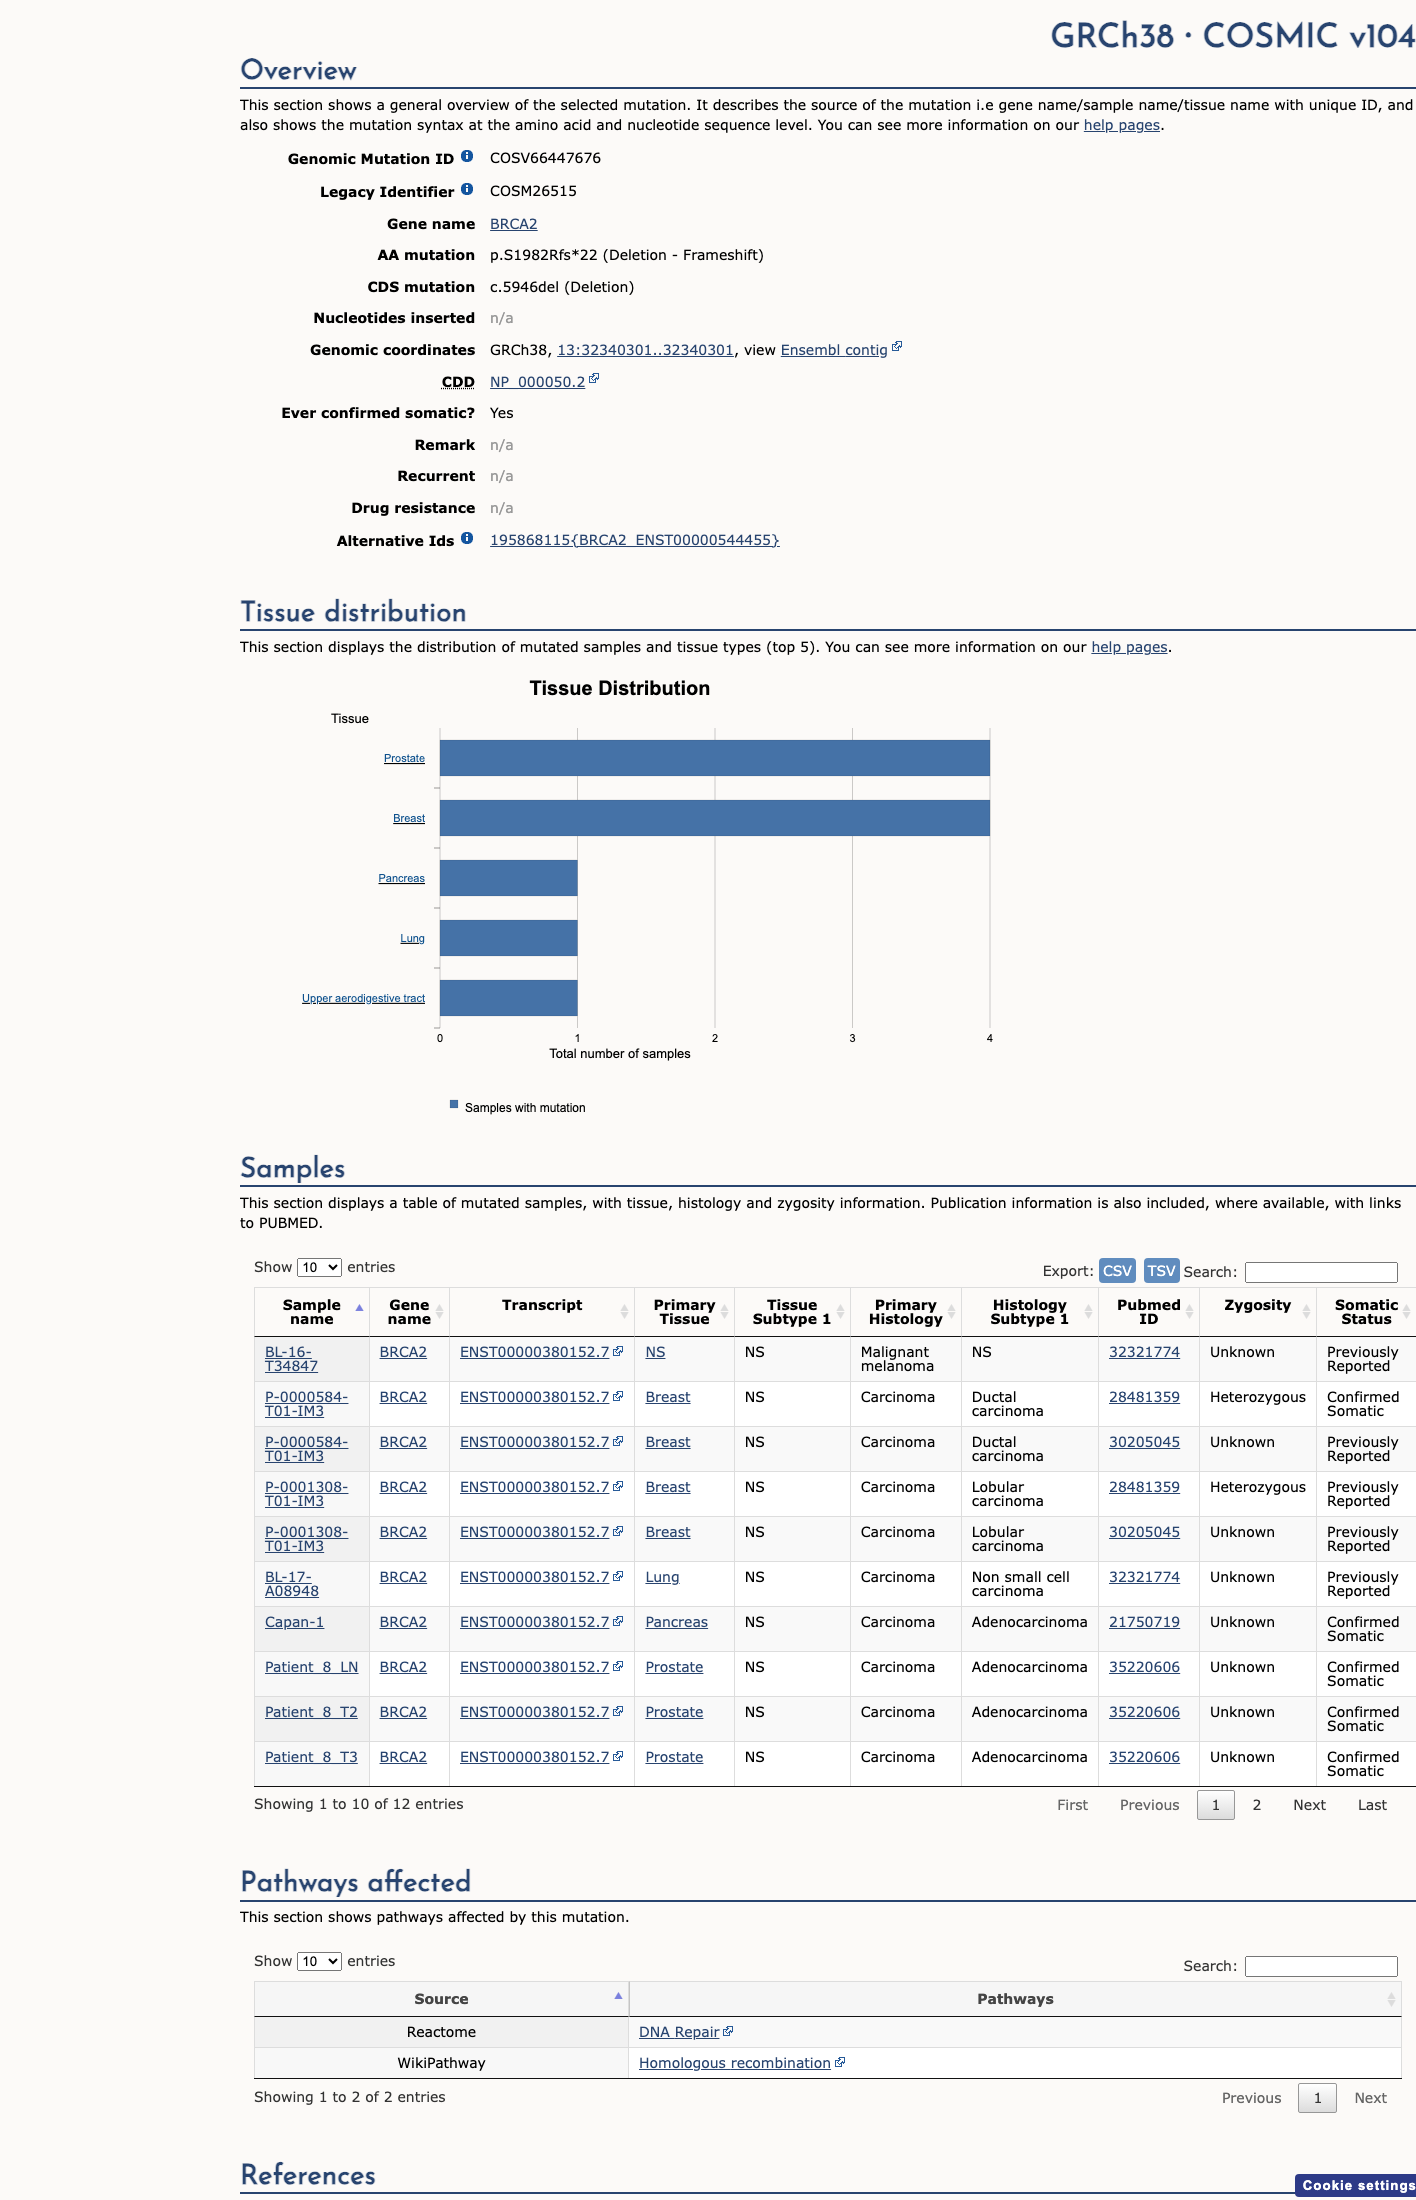Click external icon in BL-16-T34847 transcript cell

click(x=618, y=1351)
